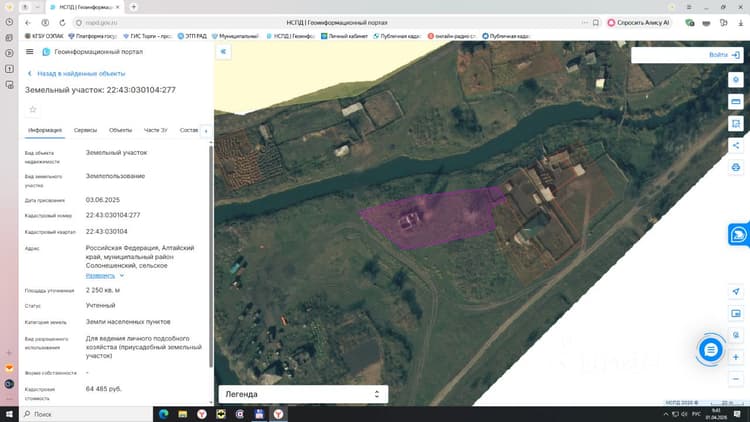Expand the Легенда panel
This screenshot has height=422, width=750.
click(x=303, y=394)
